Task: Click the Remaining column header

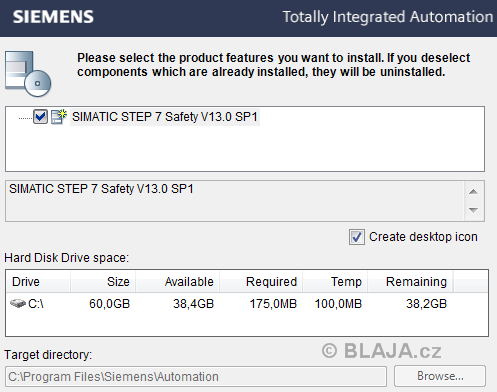Action: [x=410, y=282]
